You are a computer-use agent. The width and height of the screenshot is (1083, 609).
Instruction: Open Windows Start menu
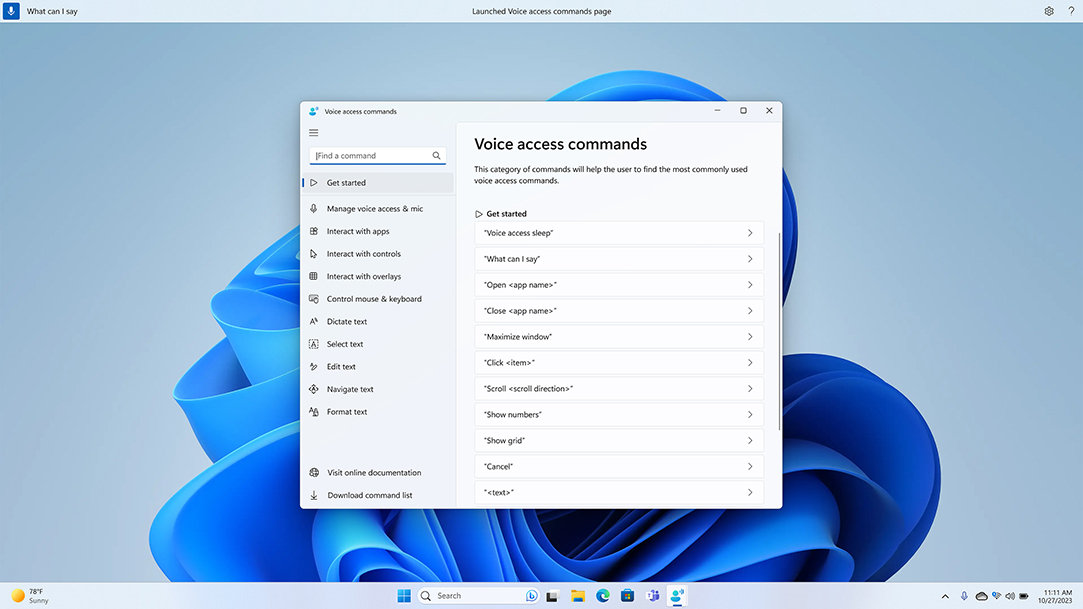tap(404, 596)
